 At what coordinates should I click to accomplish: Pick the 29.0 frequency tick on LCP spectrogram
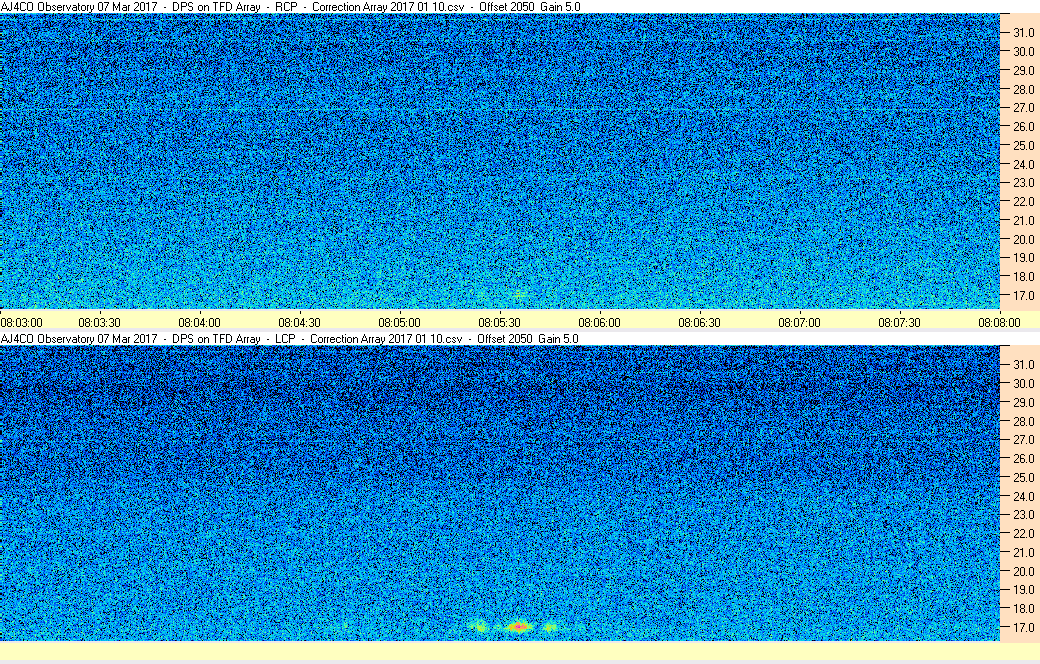[1023, 403]
